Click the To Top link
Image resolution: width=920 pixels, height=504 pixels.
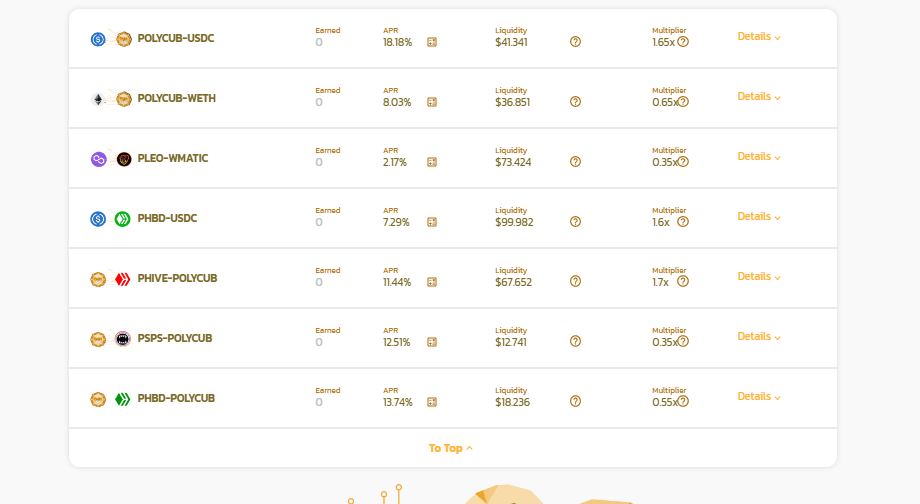(x=451, y=448)
